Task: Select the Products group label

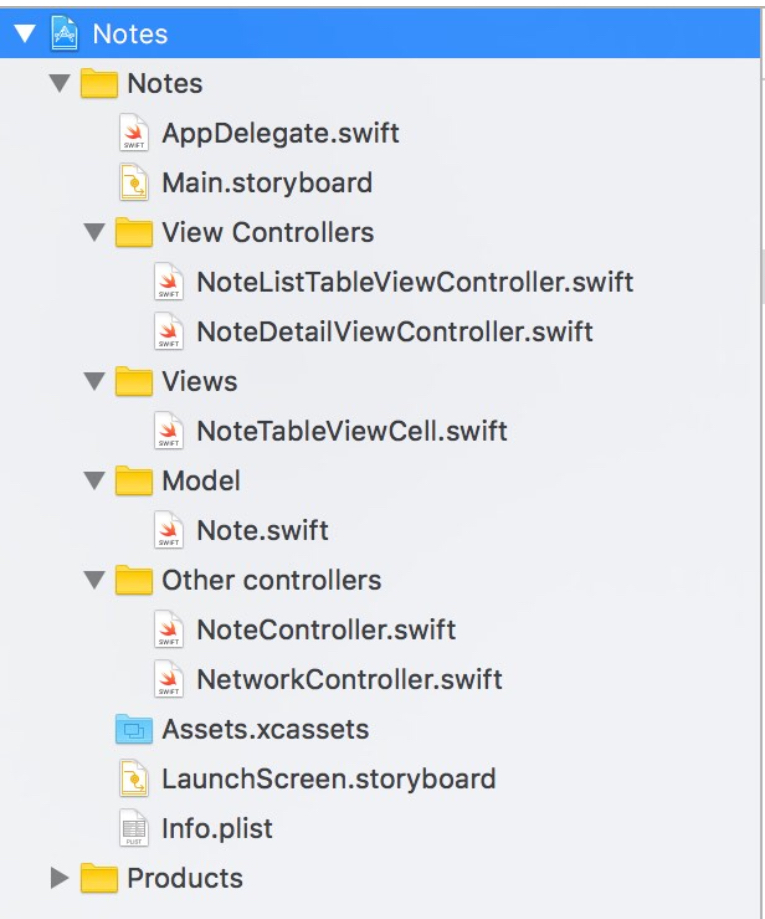Action: [x=185, y=878]
